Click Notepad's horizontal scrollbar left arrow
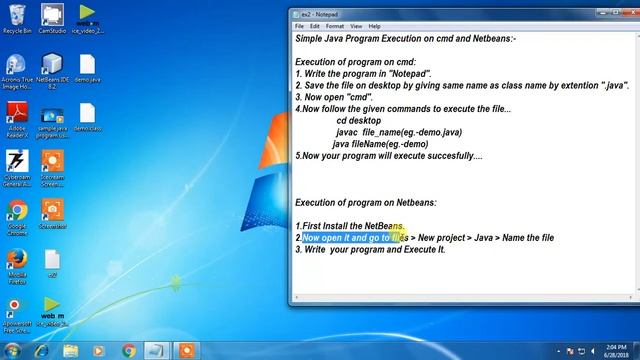The height and width of the screenshot is (360, 640). point(296,298)
